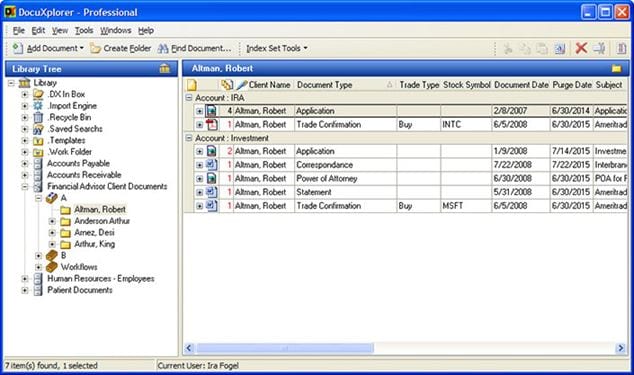634x375 pixels.
Task: Sort by Trade Type column header
Action: click(x=419, y=85)
